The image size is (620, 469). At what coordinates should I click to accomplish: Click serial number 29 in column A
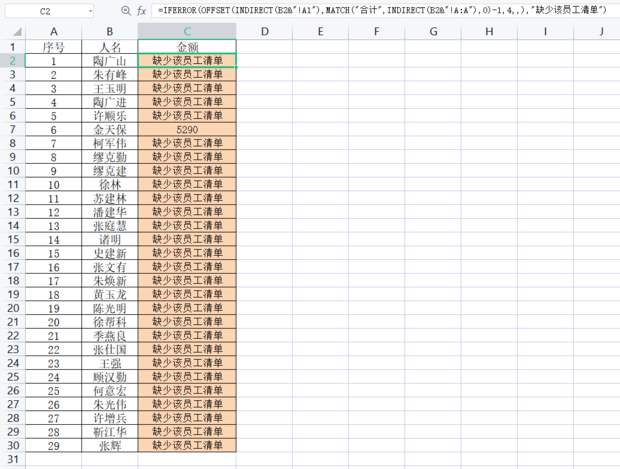(x=54, y=445)
